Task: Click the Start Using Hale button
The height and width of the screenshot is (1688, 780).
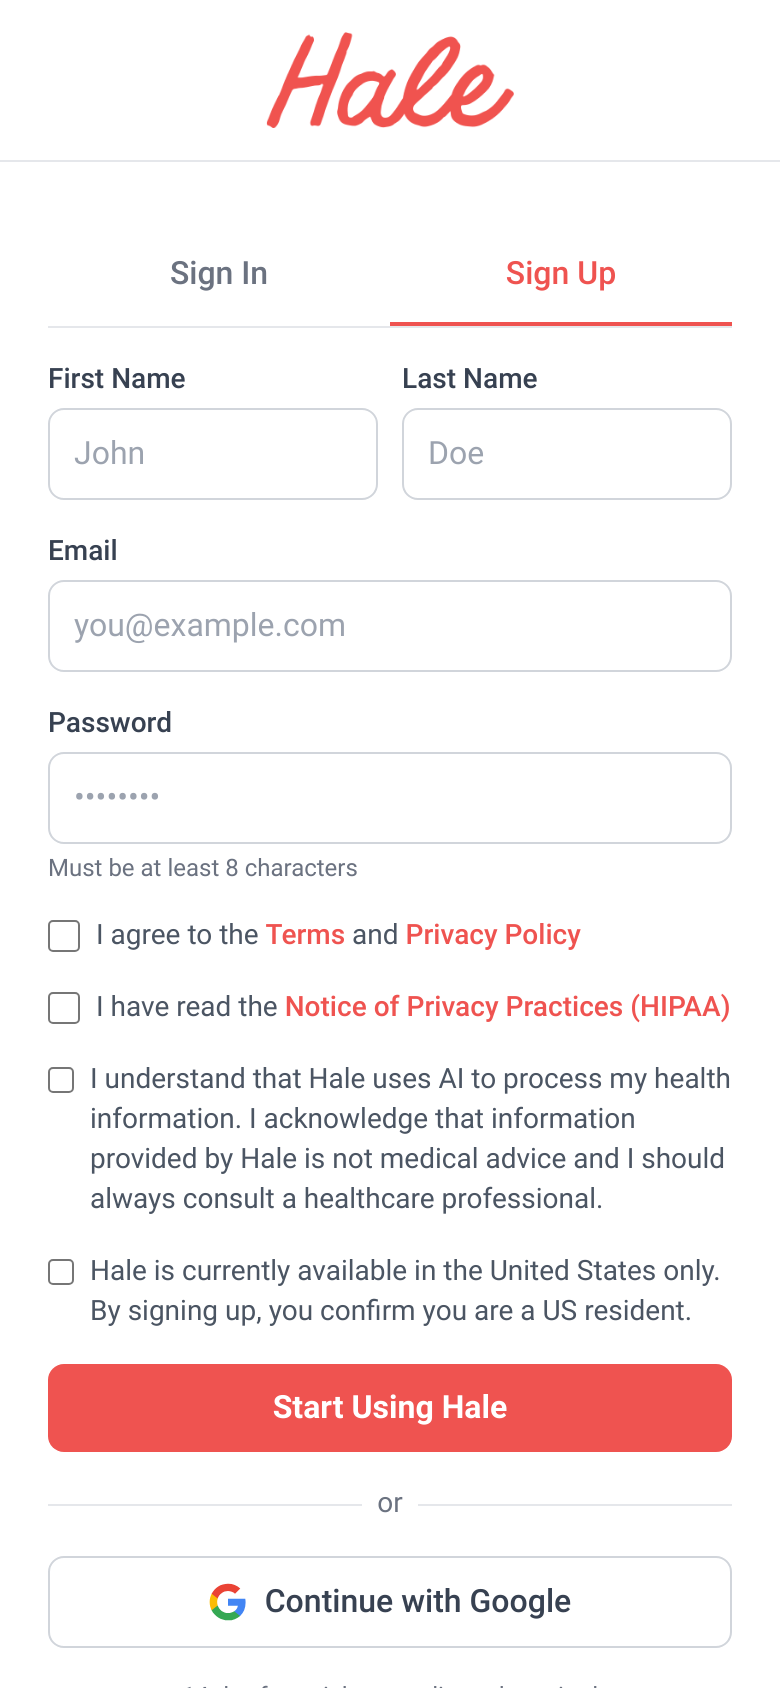Action: pyautogui.click(x=390, y=1408)
